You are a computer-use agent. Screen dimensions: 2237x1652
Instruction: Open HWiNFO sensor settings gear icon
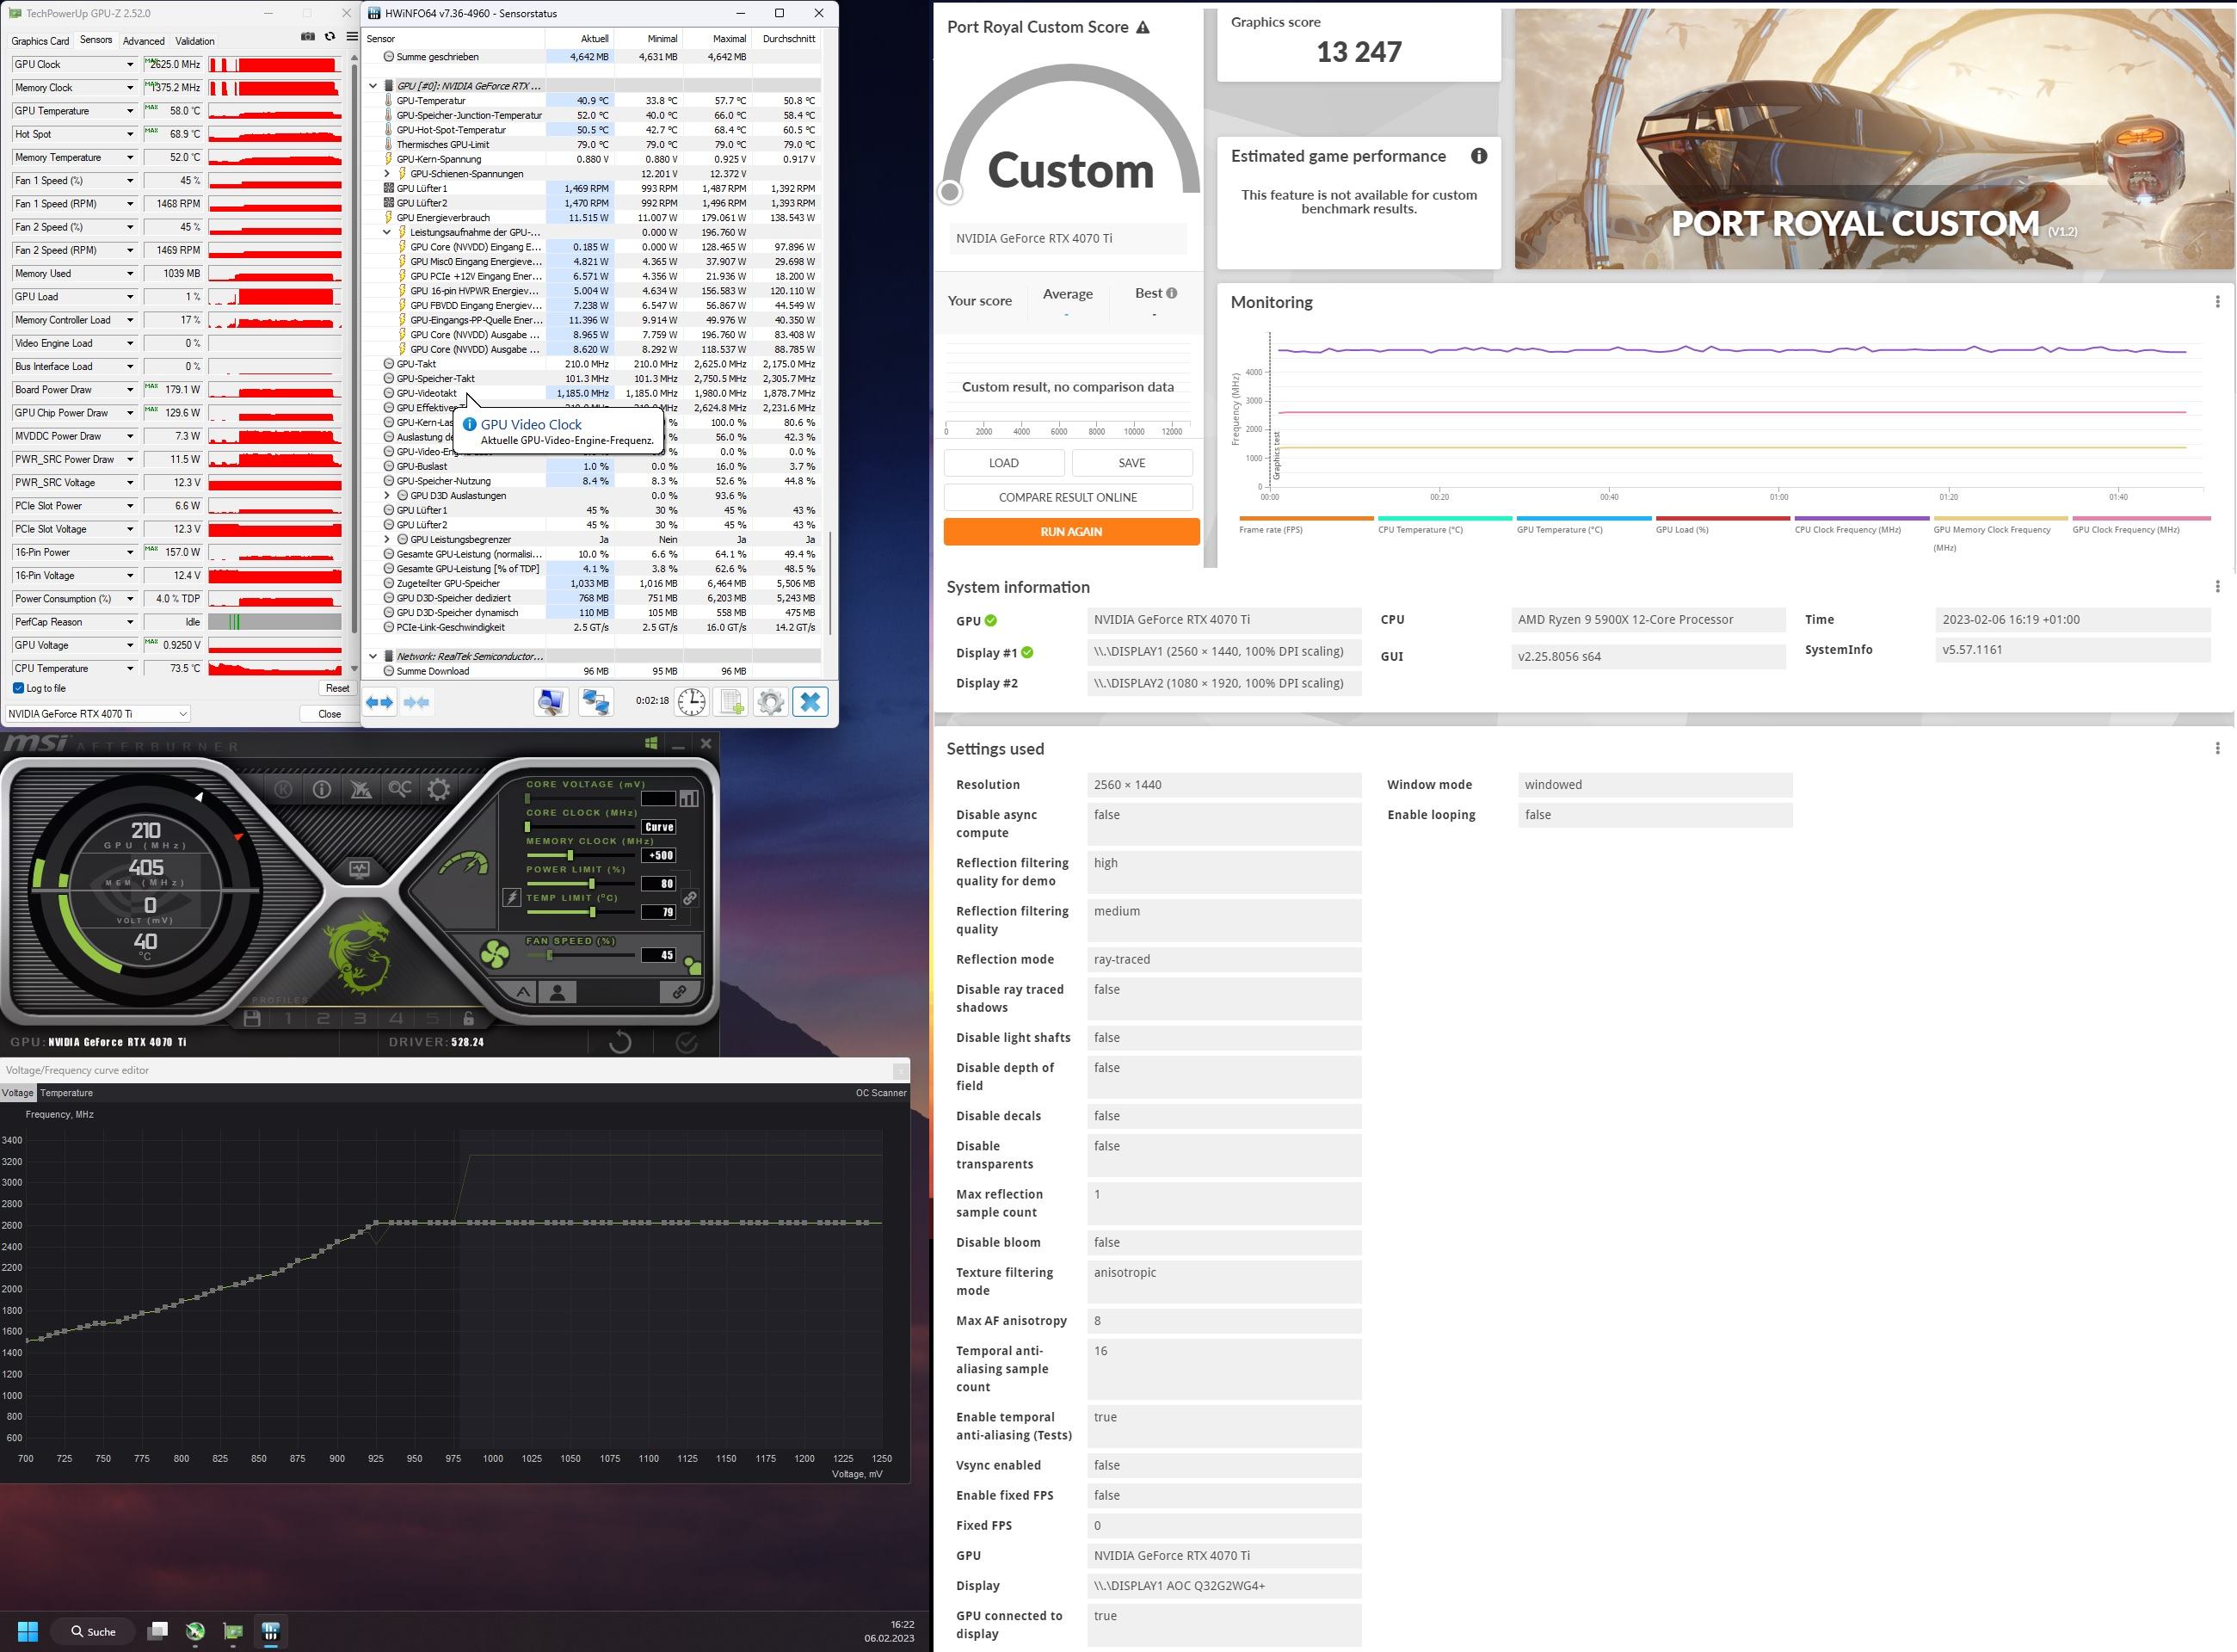pos(770,702)
